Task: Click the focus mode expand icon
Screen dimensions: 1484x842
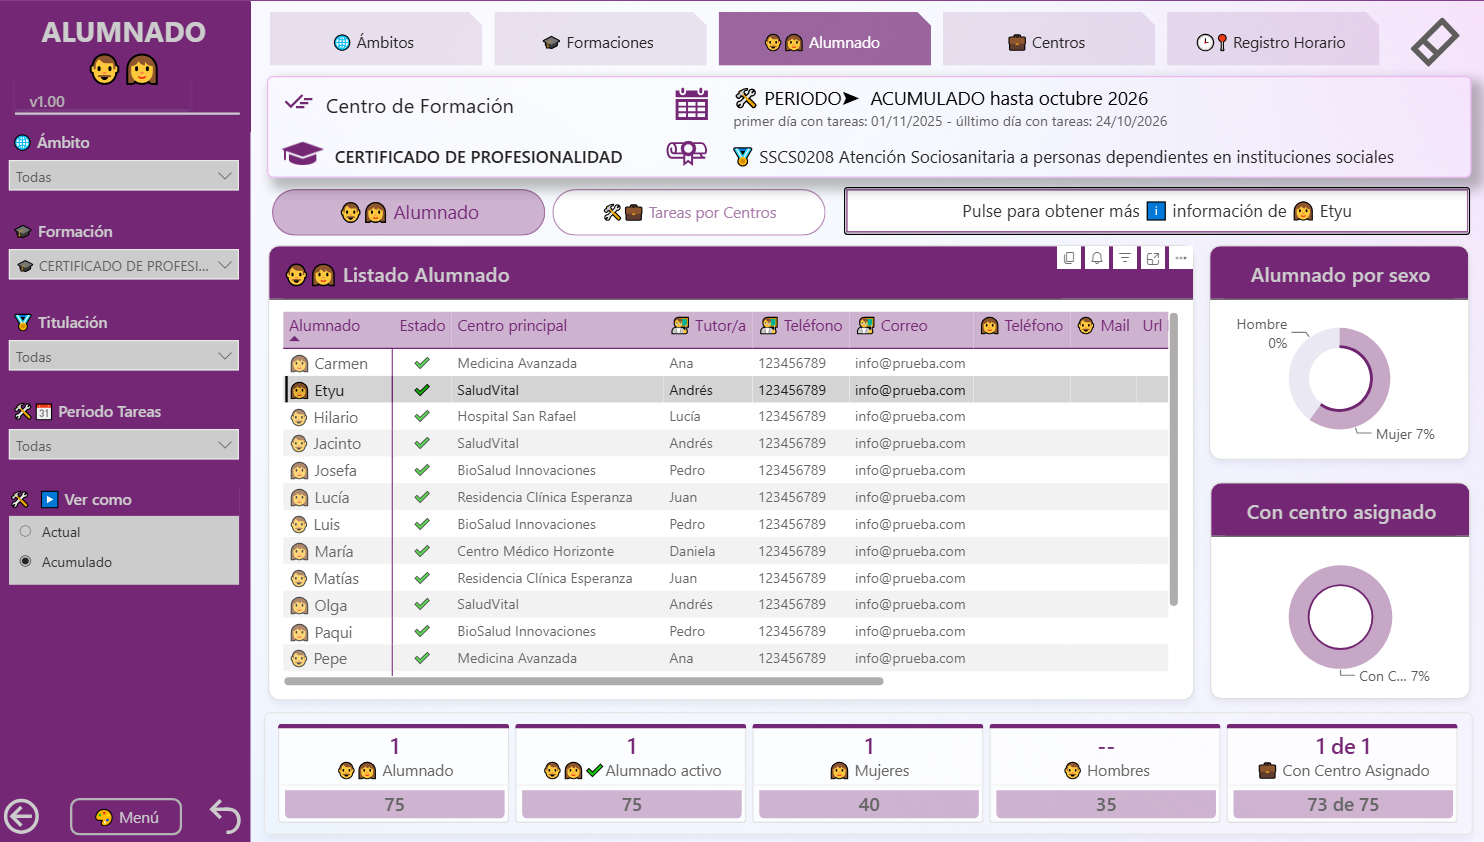Action: [x=1153, y=258]
